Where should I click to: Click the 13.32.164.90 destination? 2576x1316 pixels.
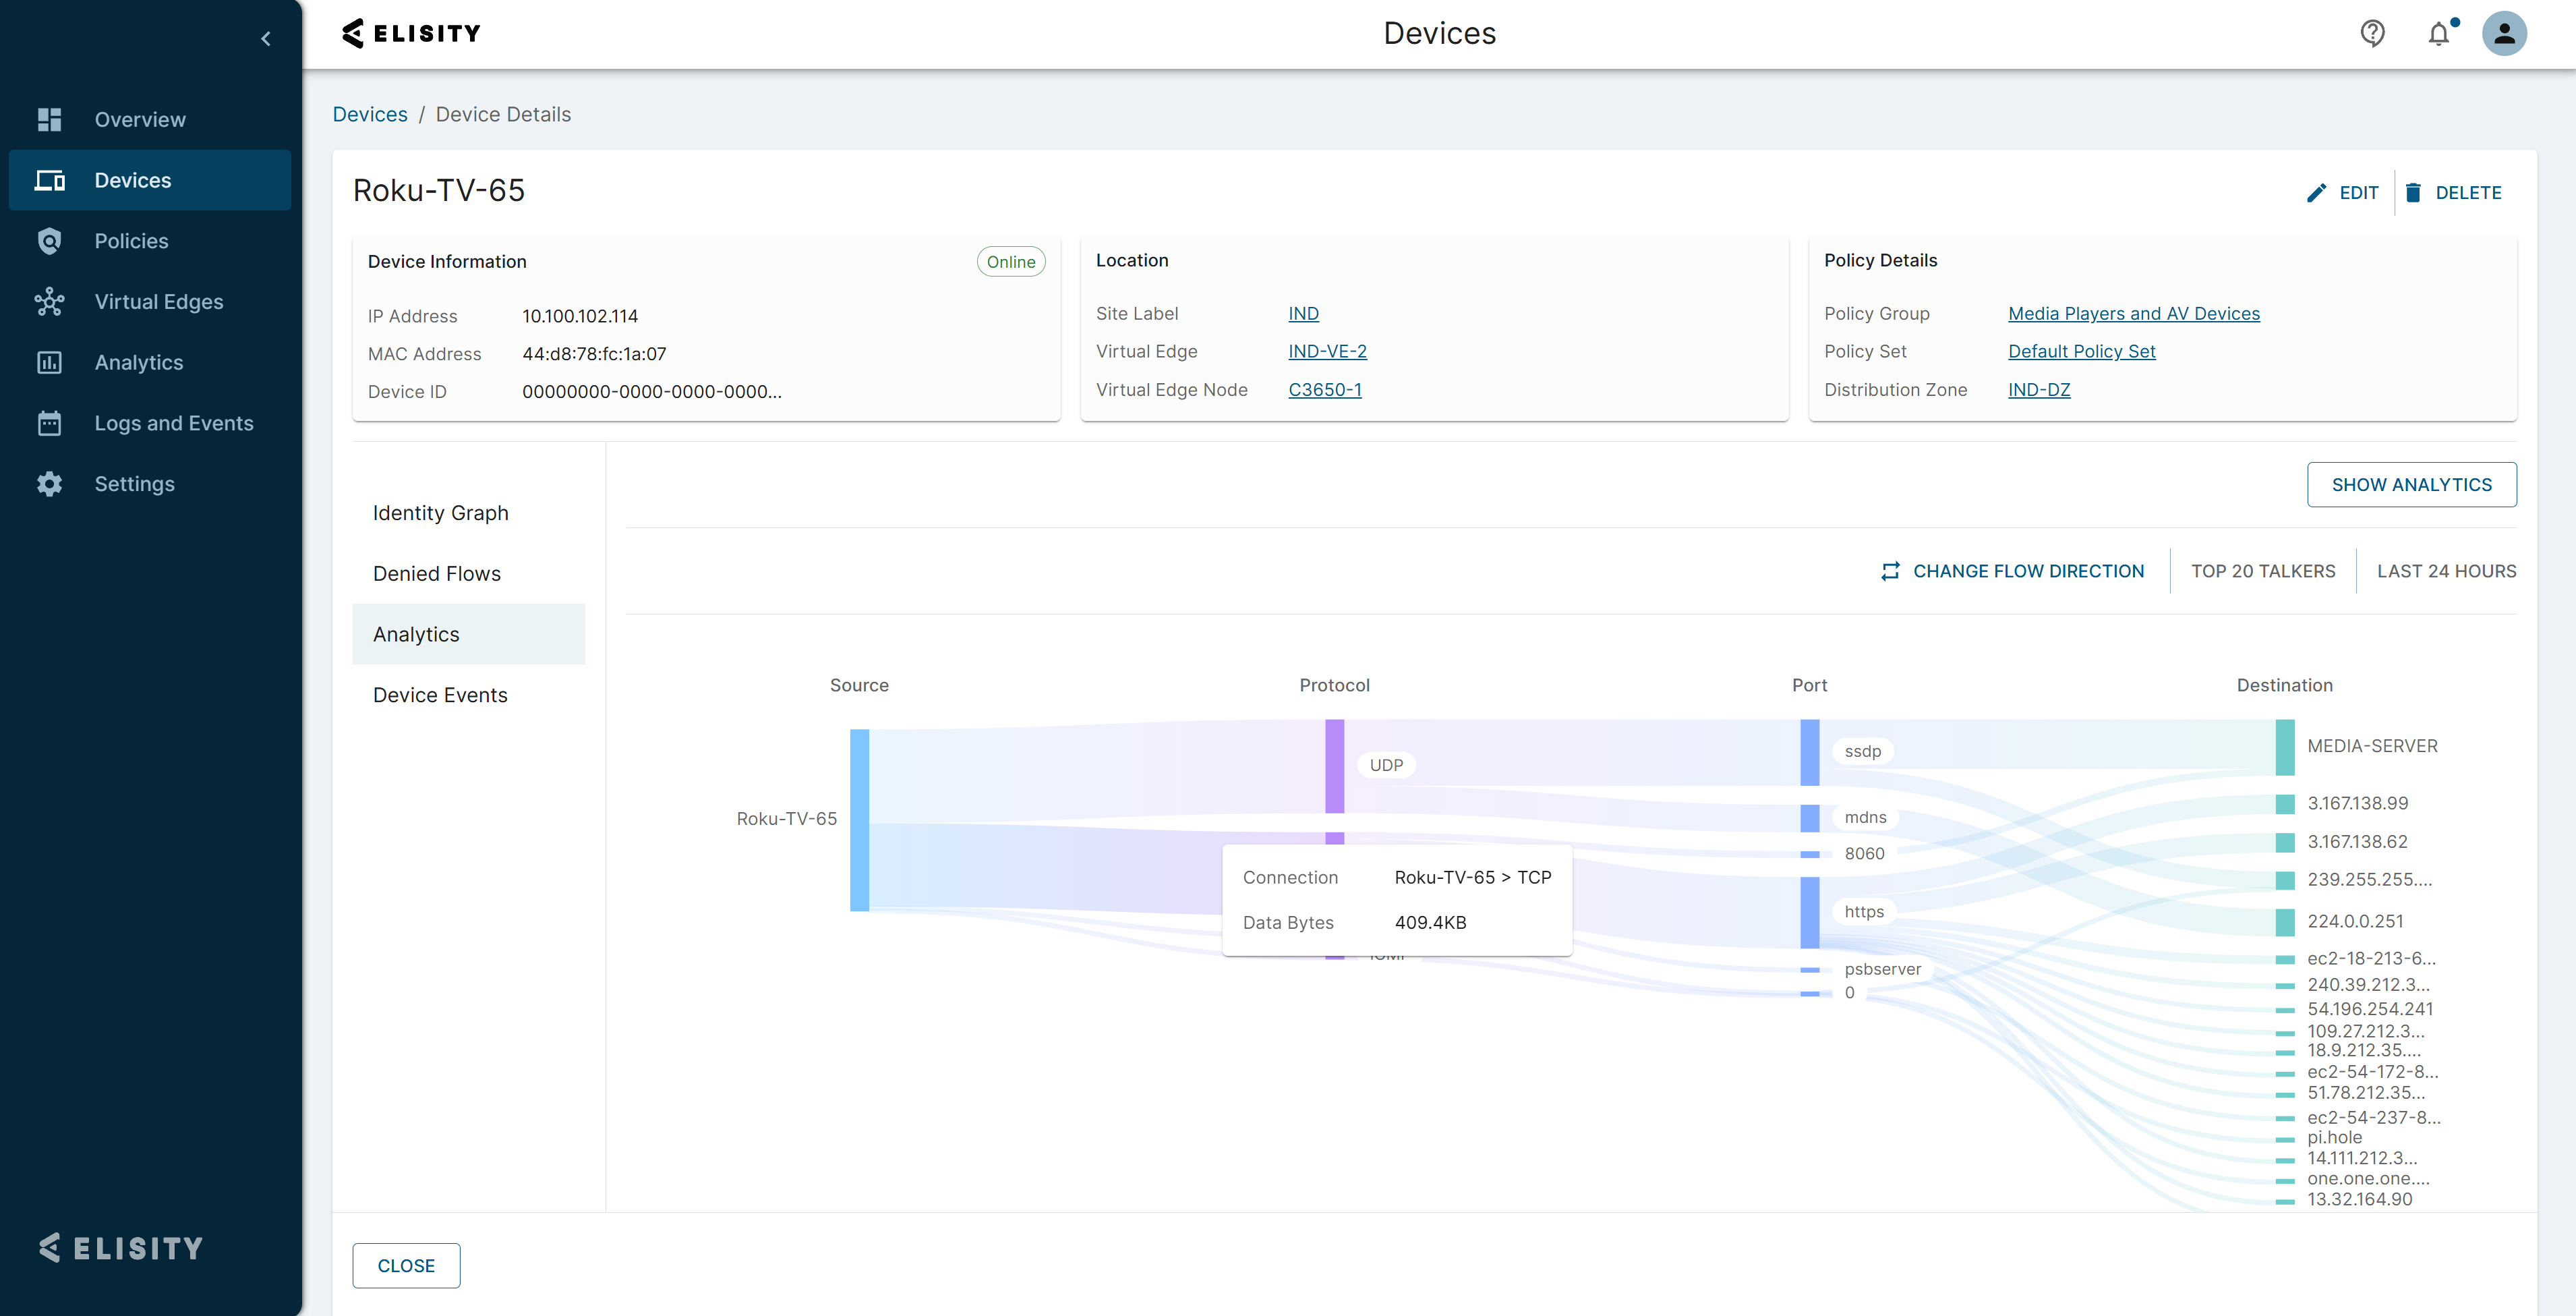click(2359, 1200)
